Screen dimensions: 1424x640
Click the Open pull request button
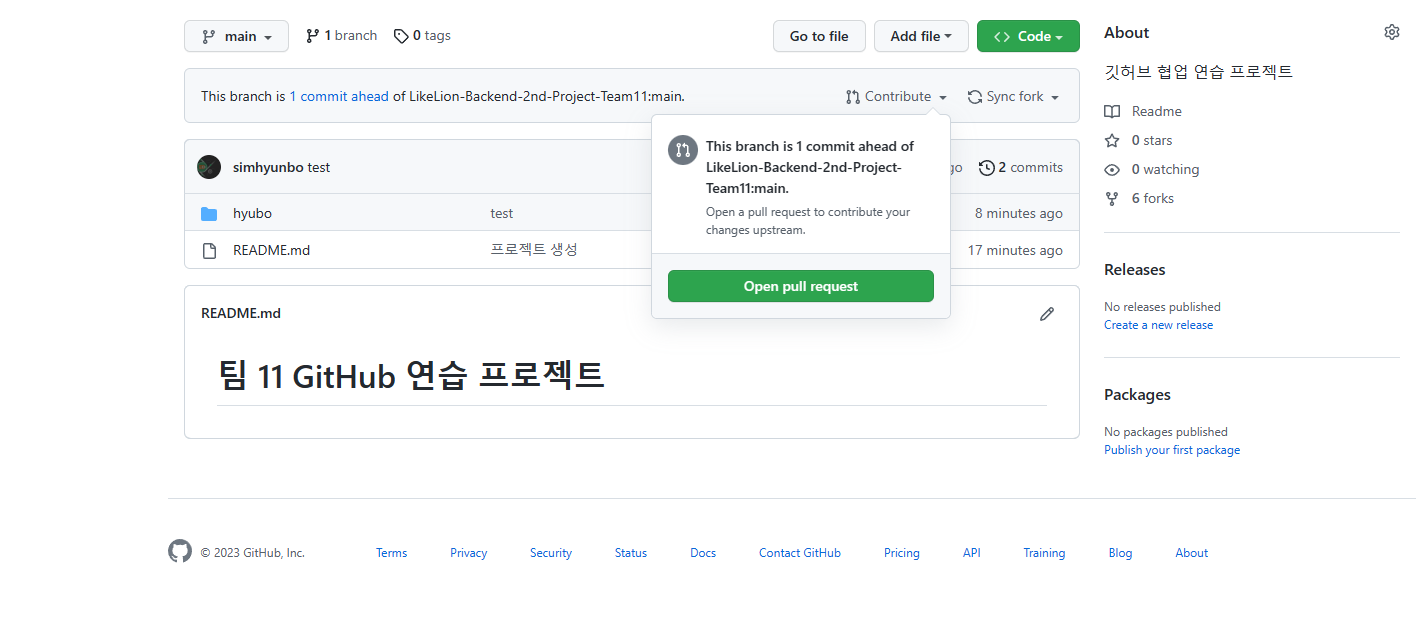pos(800,286)
